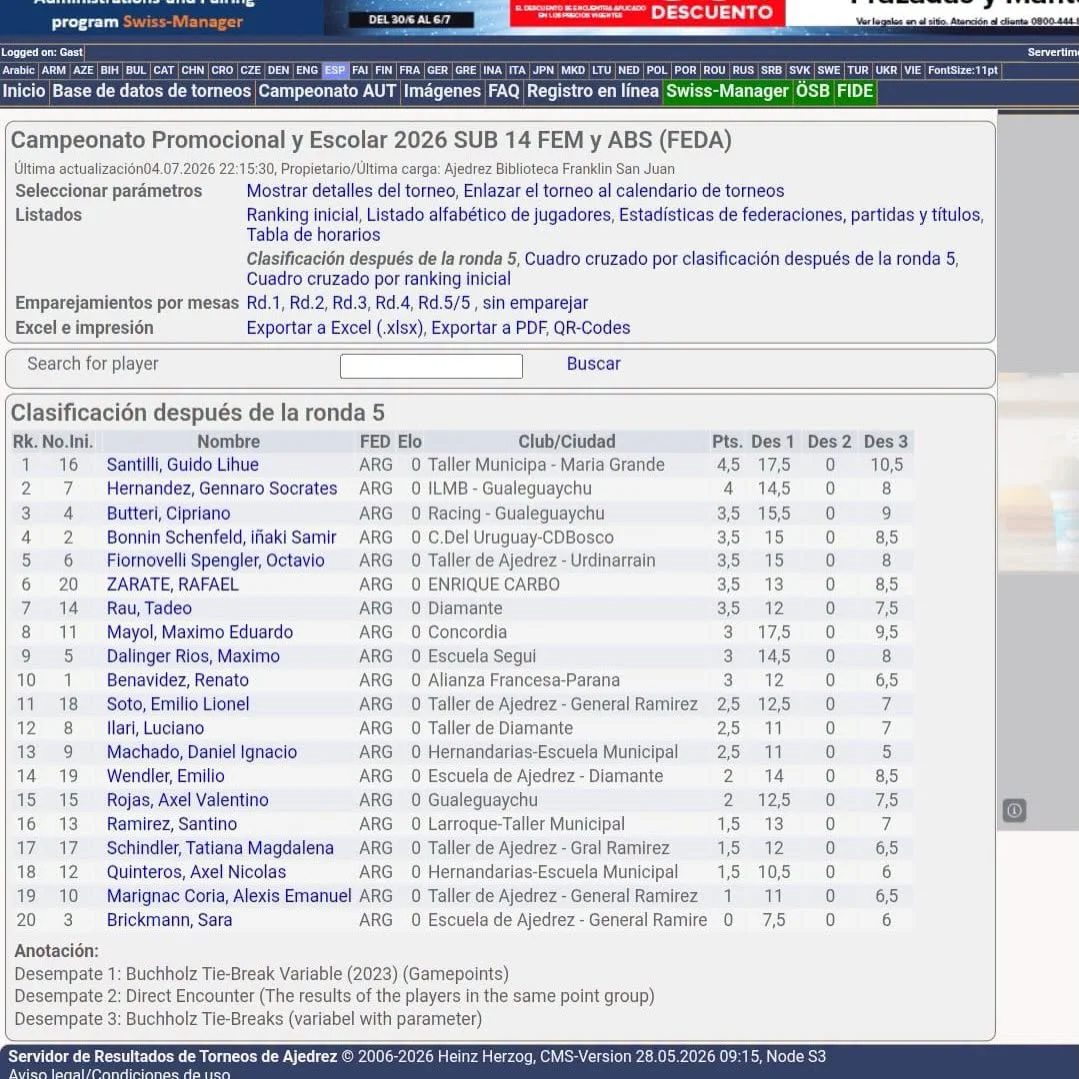Click the Buscar link
This screenshot has height=1079, width=1079.
[x=593, y=364]
